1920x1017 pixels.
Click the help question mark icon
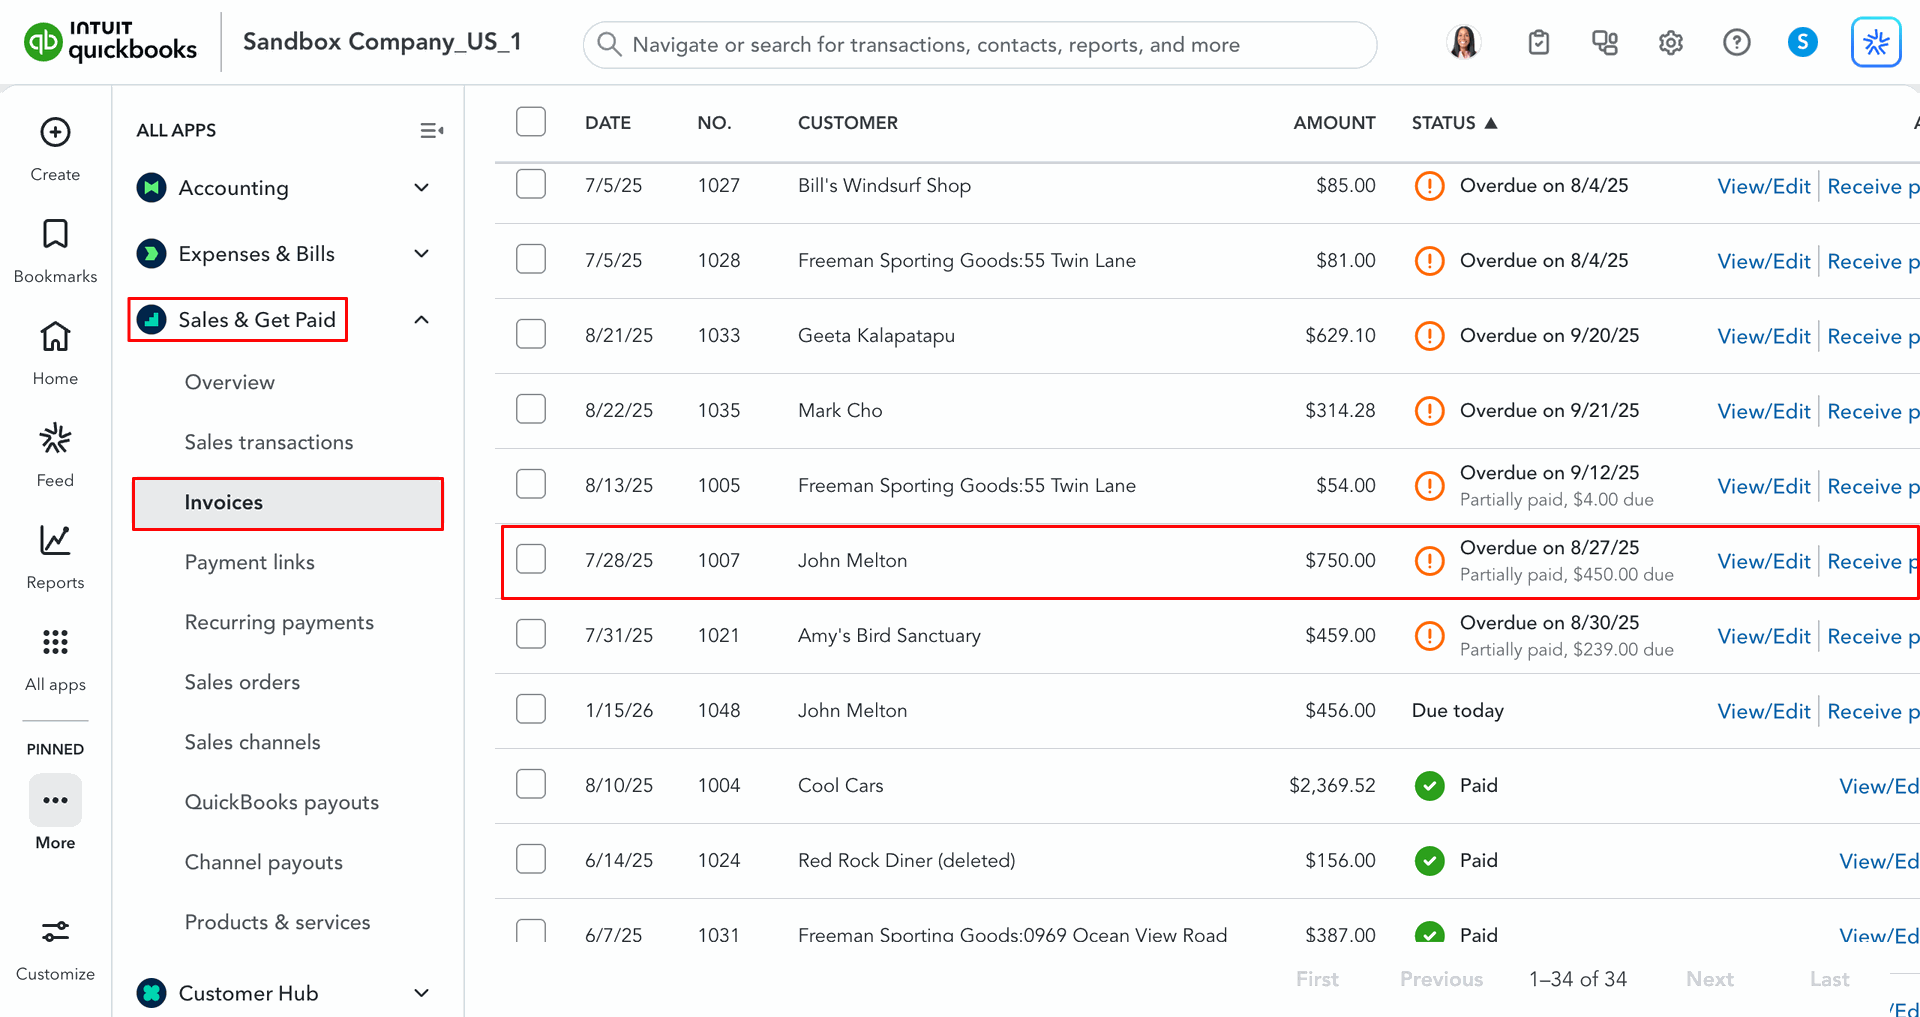pos(1736,43)
